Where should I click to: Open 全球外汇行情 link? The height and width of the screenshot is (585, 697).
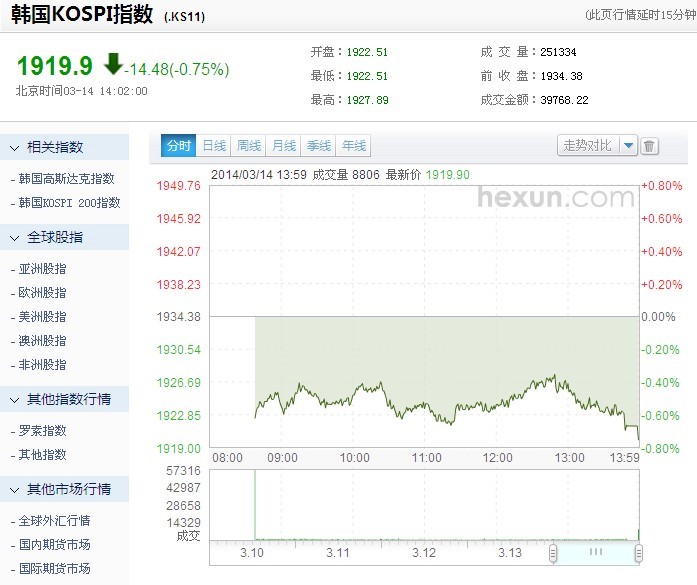[54, 521]
